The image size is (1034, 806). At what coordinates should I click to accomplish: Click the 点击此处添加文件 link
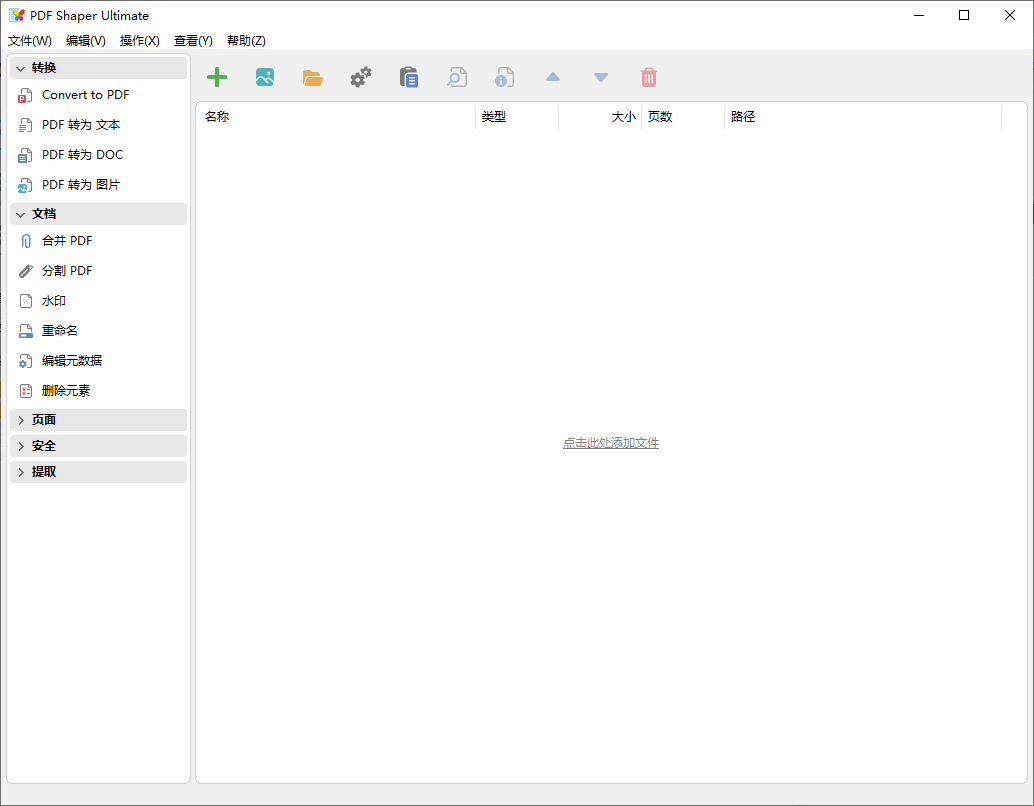611,442
